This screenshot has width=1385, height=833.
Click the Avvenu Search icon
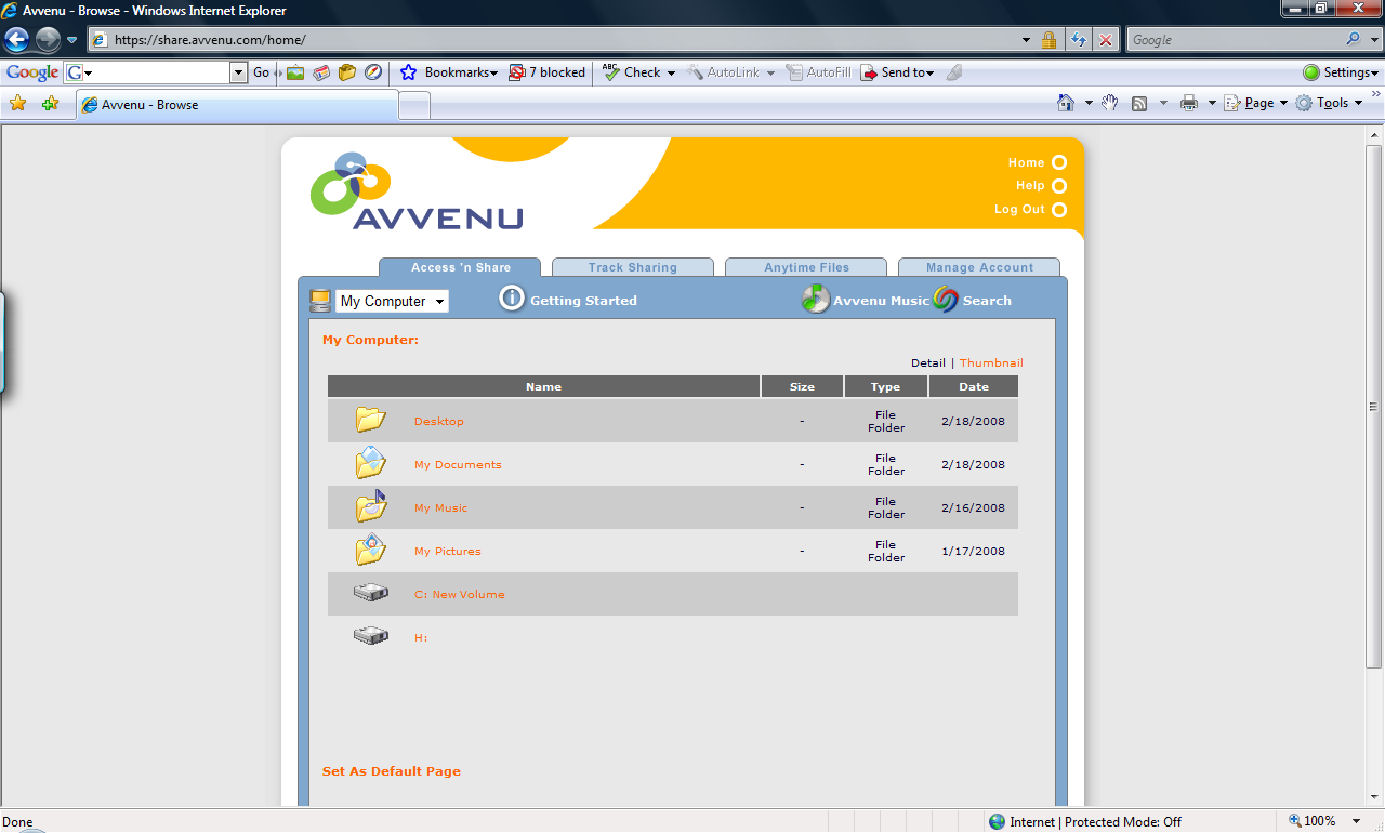click(x=946, y=299)
